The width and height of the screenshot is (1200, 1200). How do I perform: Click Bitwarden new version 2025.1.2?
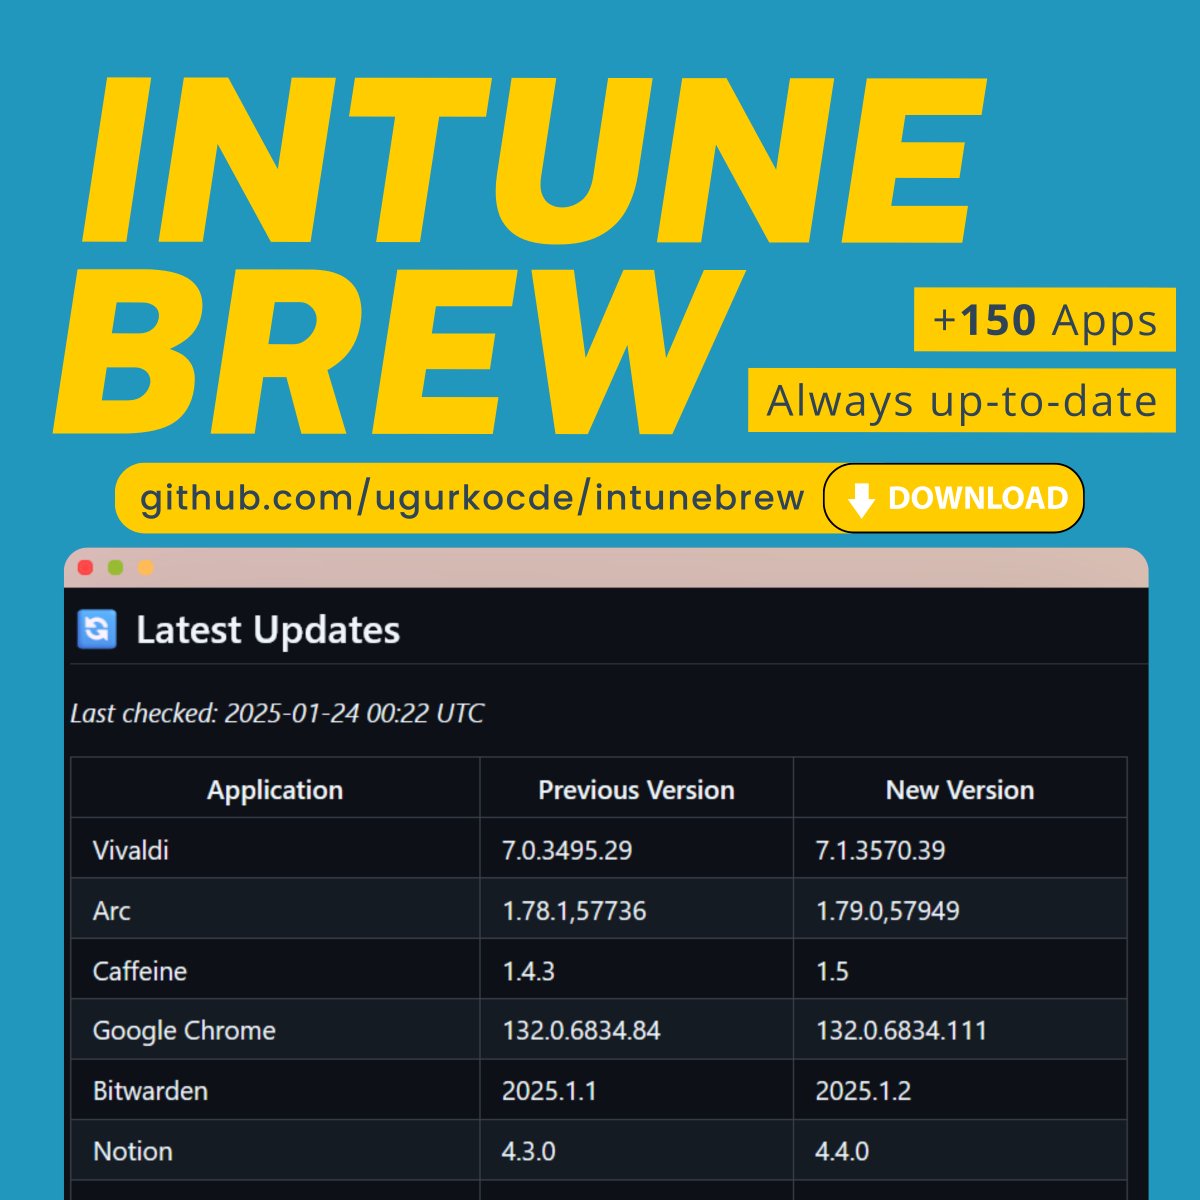click(863, 1091)
